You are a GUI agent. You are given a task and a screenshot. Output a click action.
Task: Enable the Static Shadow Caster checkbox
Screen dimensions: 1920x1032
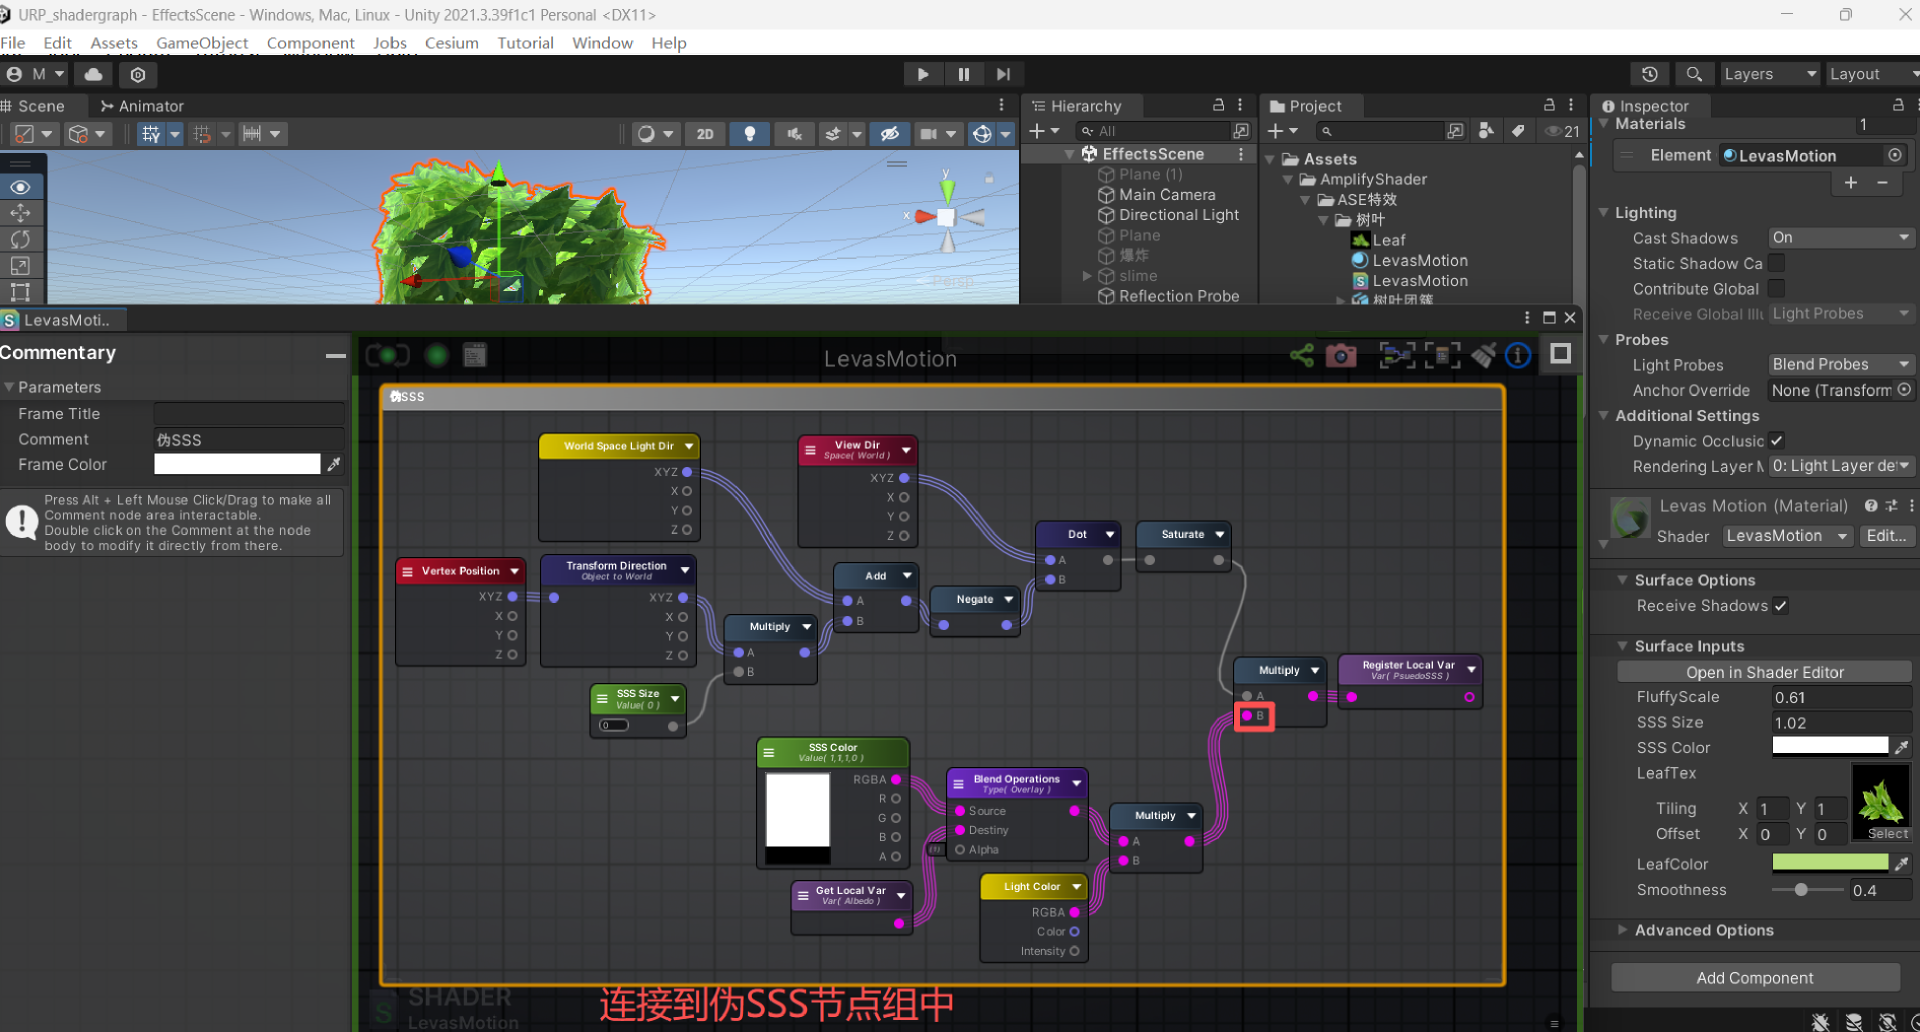[1776, 263]
